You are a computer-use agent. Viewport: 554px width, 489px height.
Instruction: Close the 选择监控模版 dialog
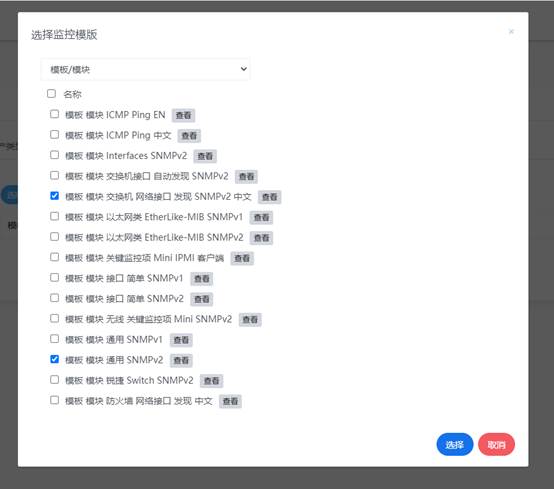[511, 31]
